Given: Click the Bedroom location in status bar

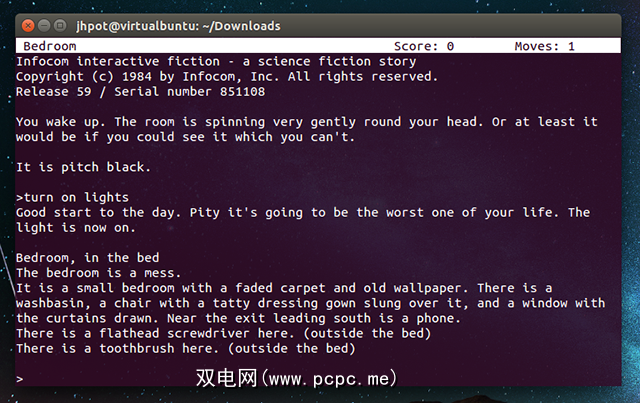Looking at the screenshot, I should (50, 46).
